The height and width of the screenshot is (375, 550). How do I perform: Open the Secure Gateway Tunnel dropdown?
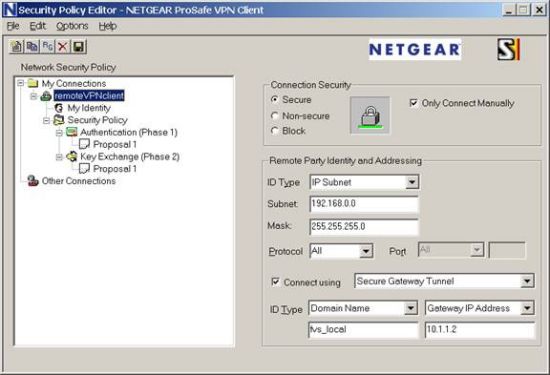pyautogui.click(x=527, y=281)
